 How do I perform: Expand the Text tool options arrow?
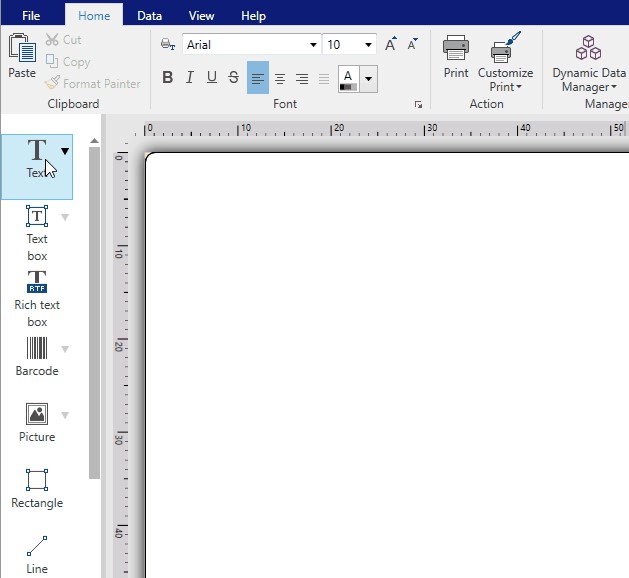[x=65, y=151]
